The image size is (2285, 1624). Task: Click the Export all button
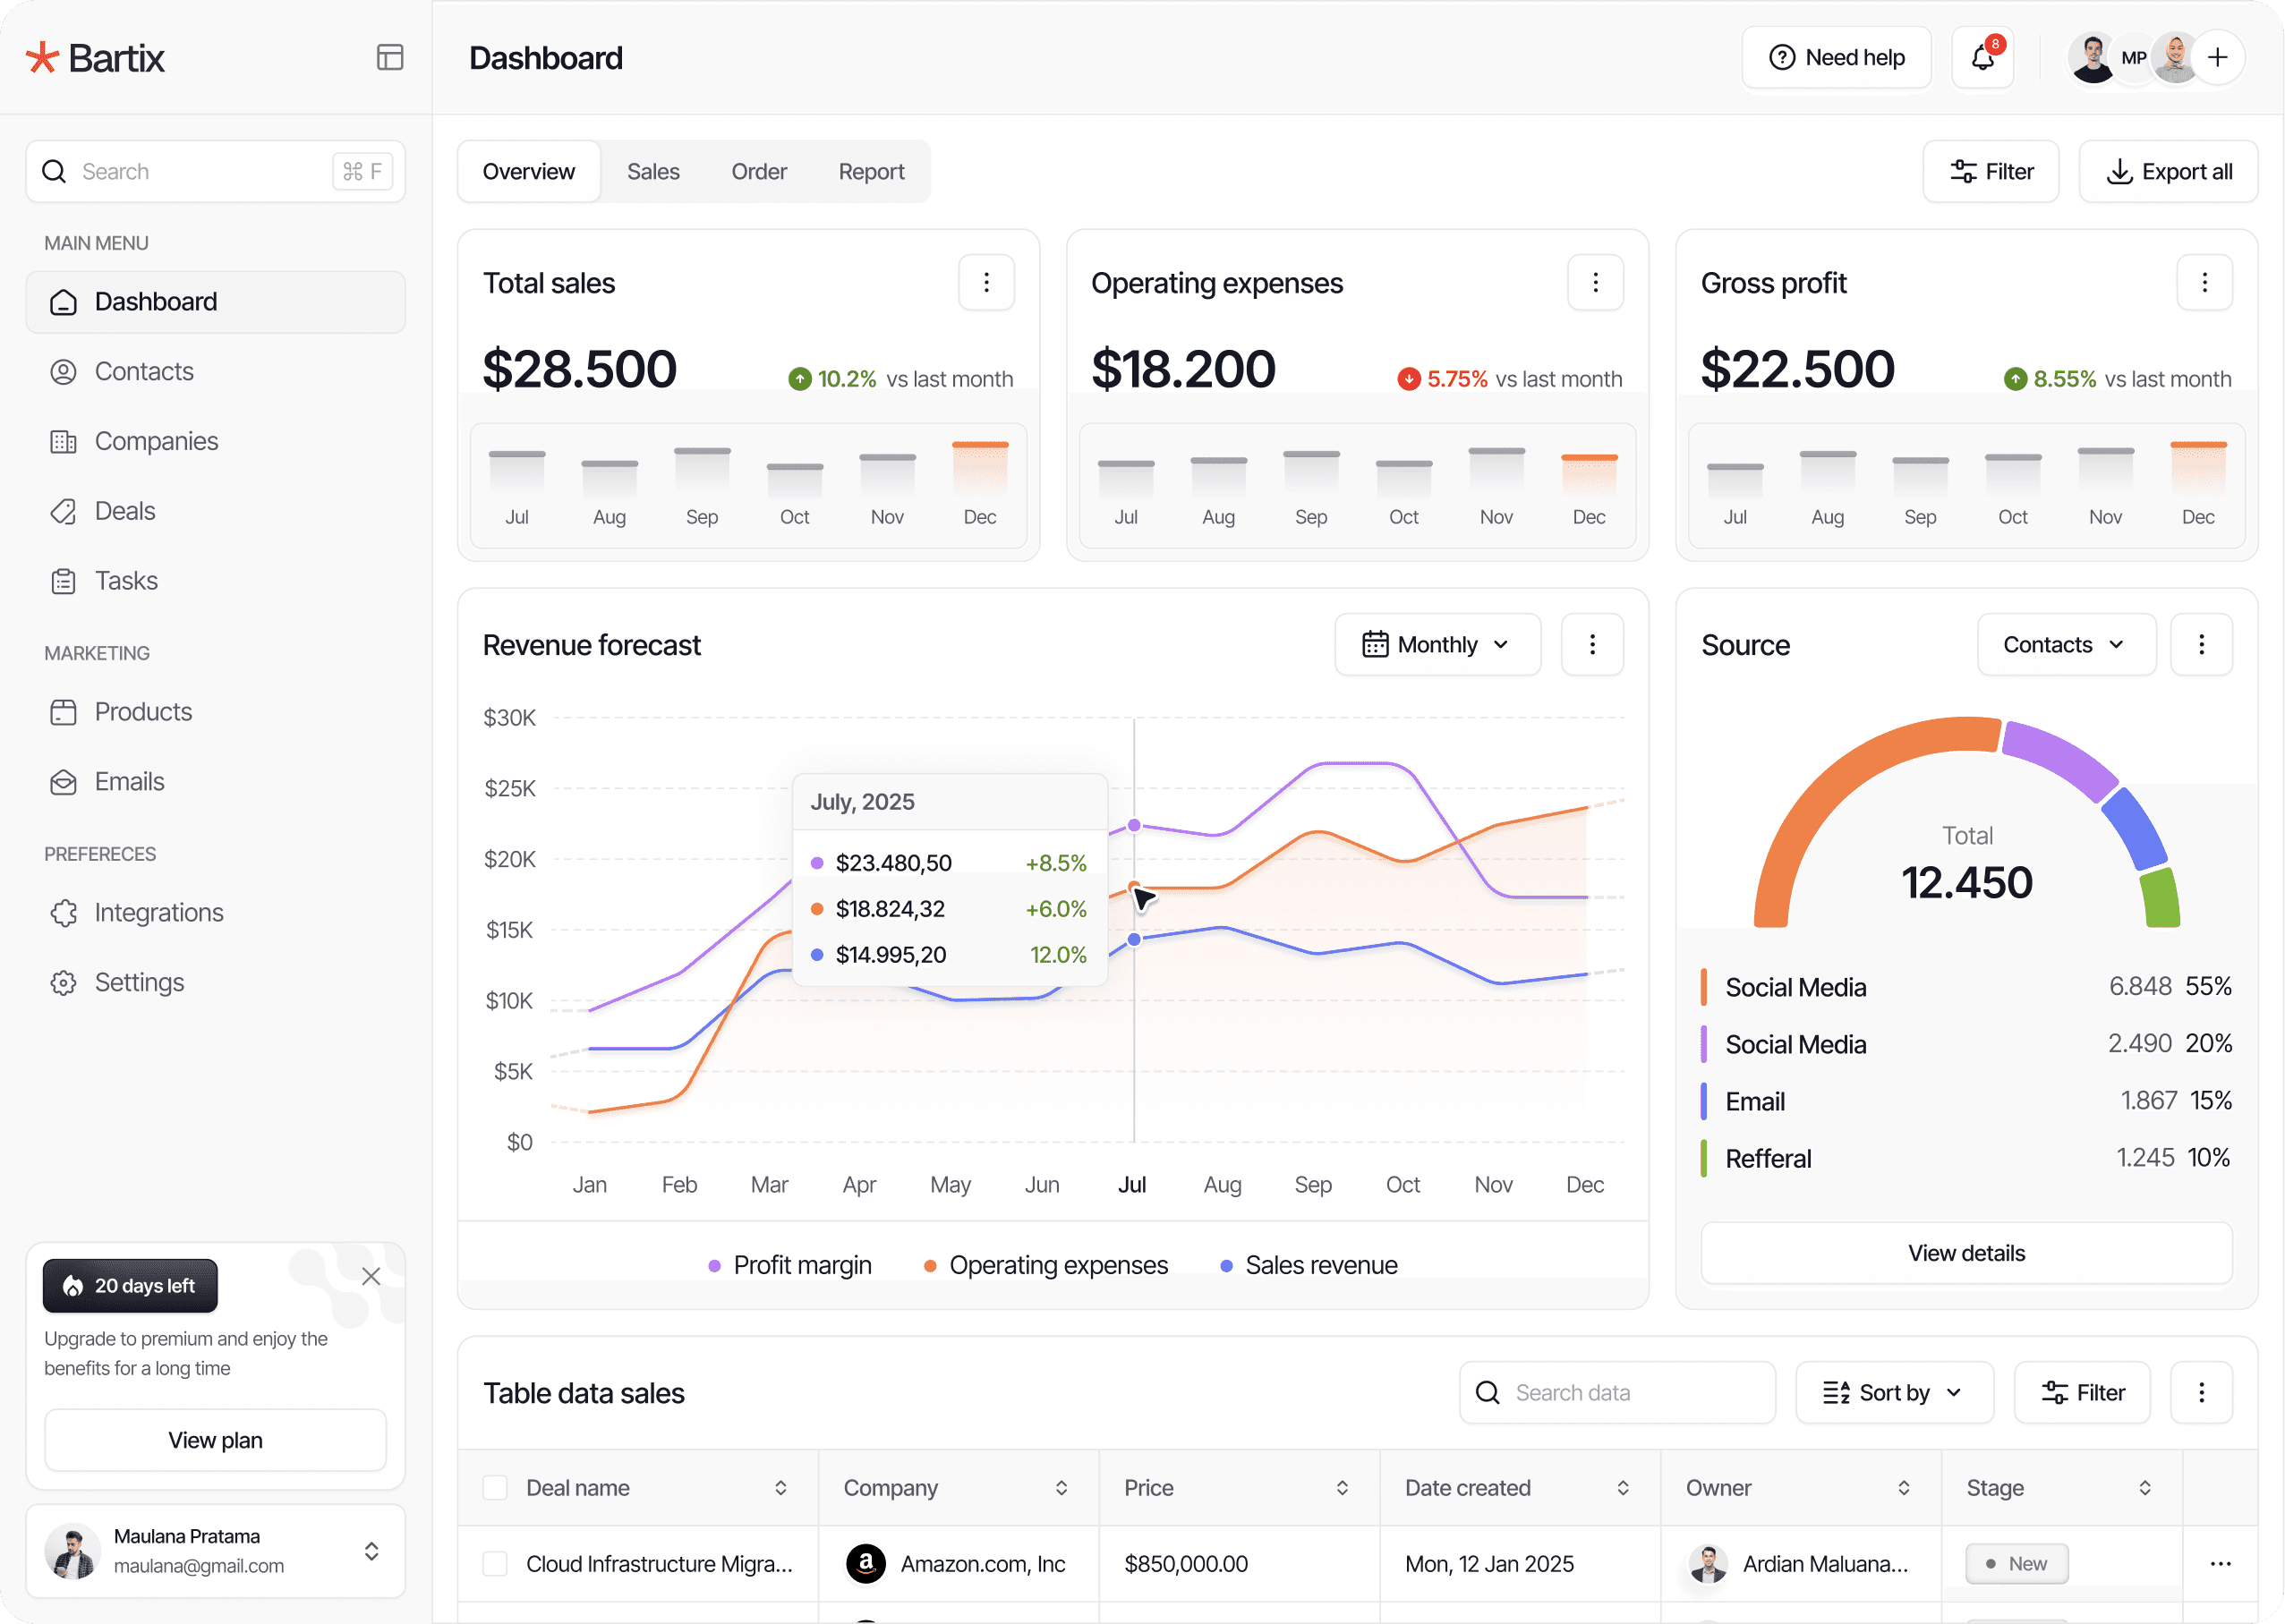(2168, 172)
